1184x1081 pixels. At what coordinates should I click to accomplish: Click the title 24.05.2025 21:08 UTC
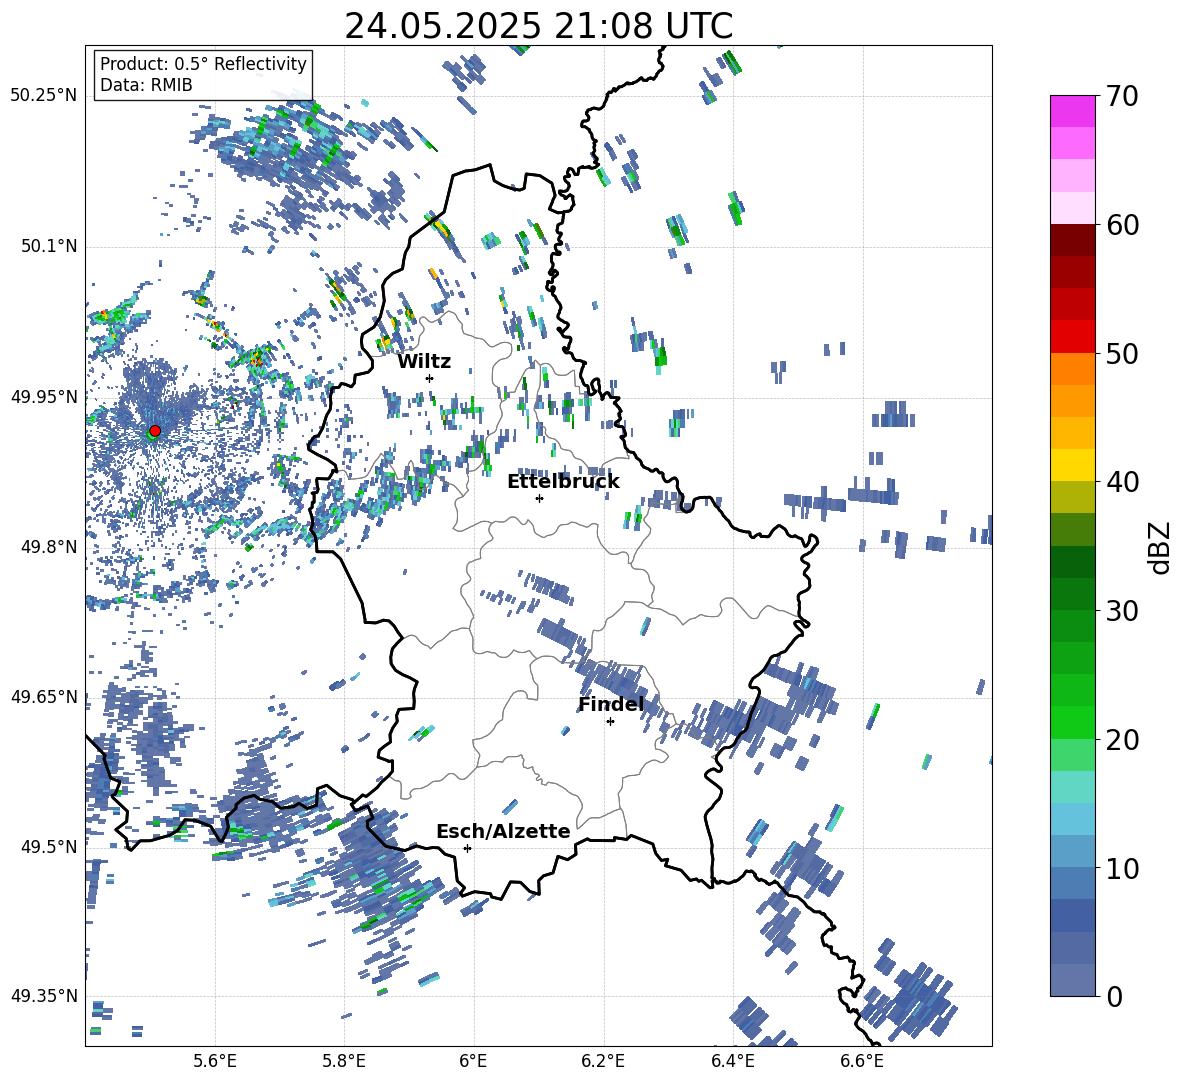point(538,26)
